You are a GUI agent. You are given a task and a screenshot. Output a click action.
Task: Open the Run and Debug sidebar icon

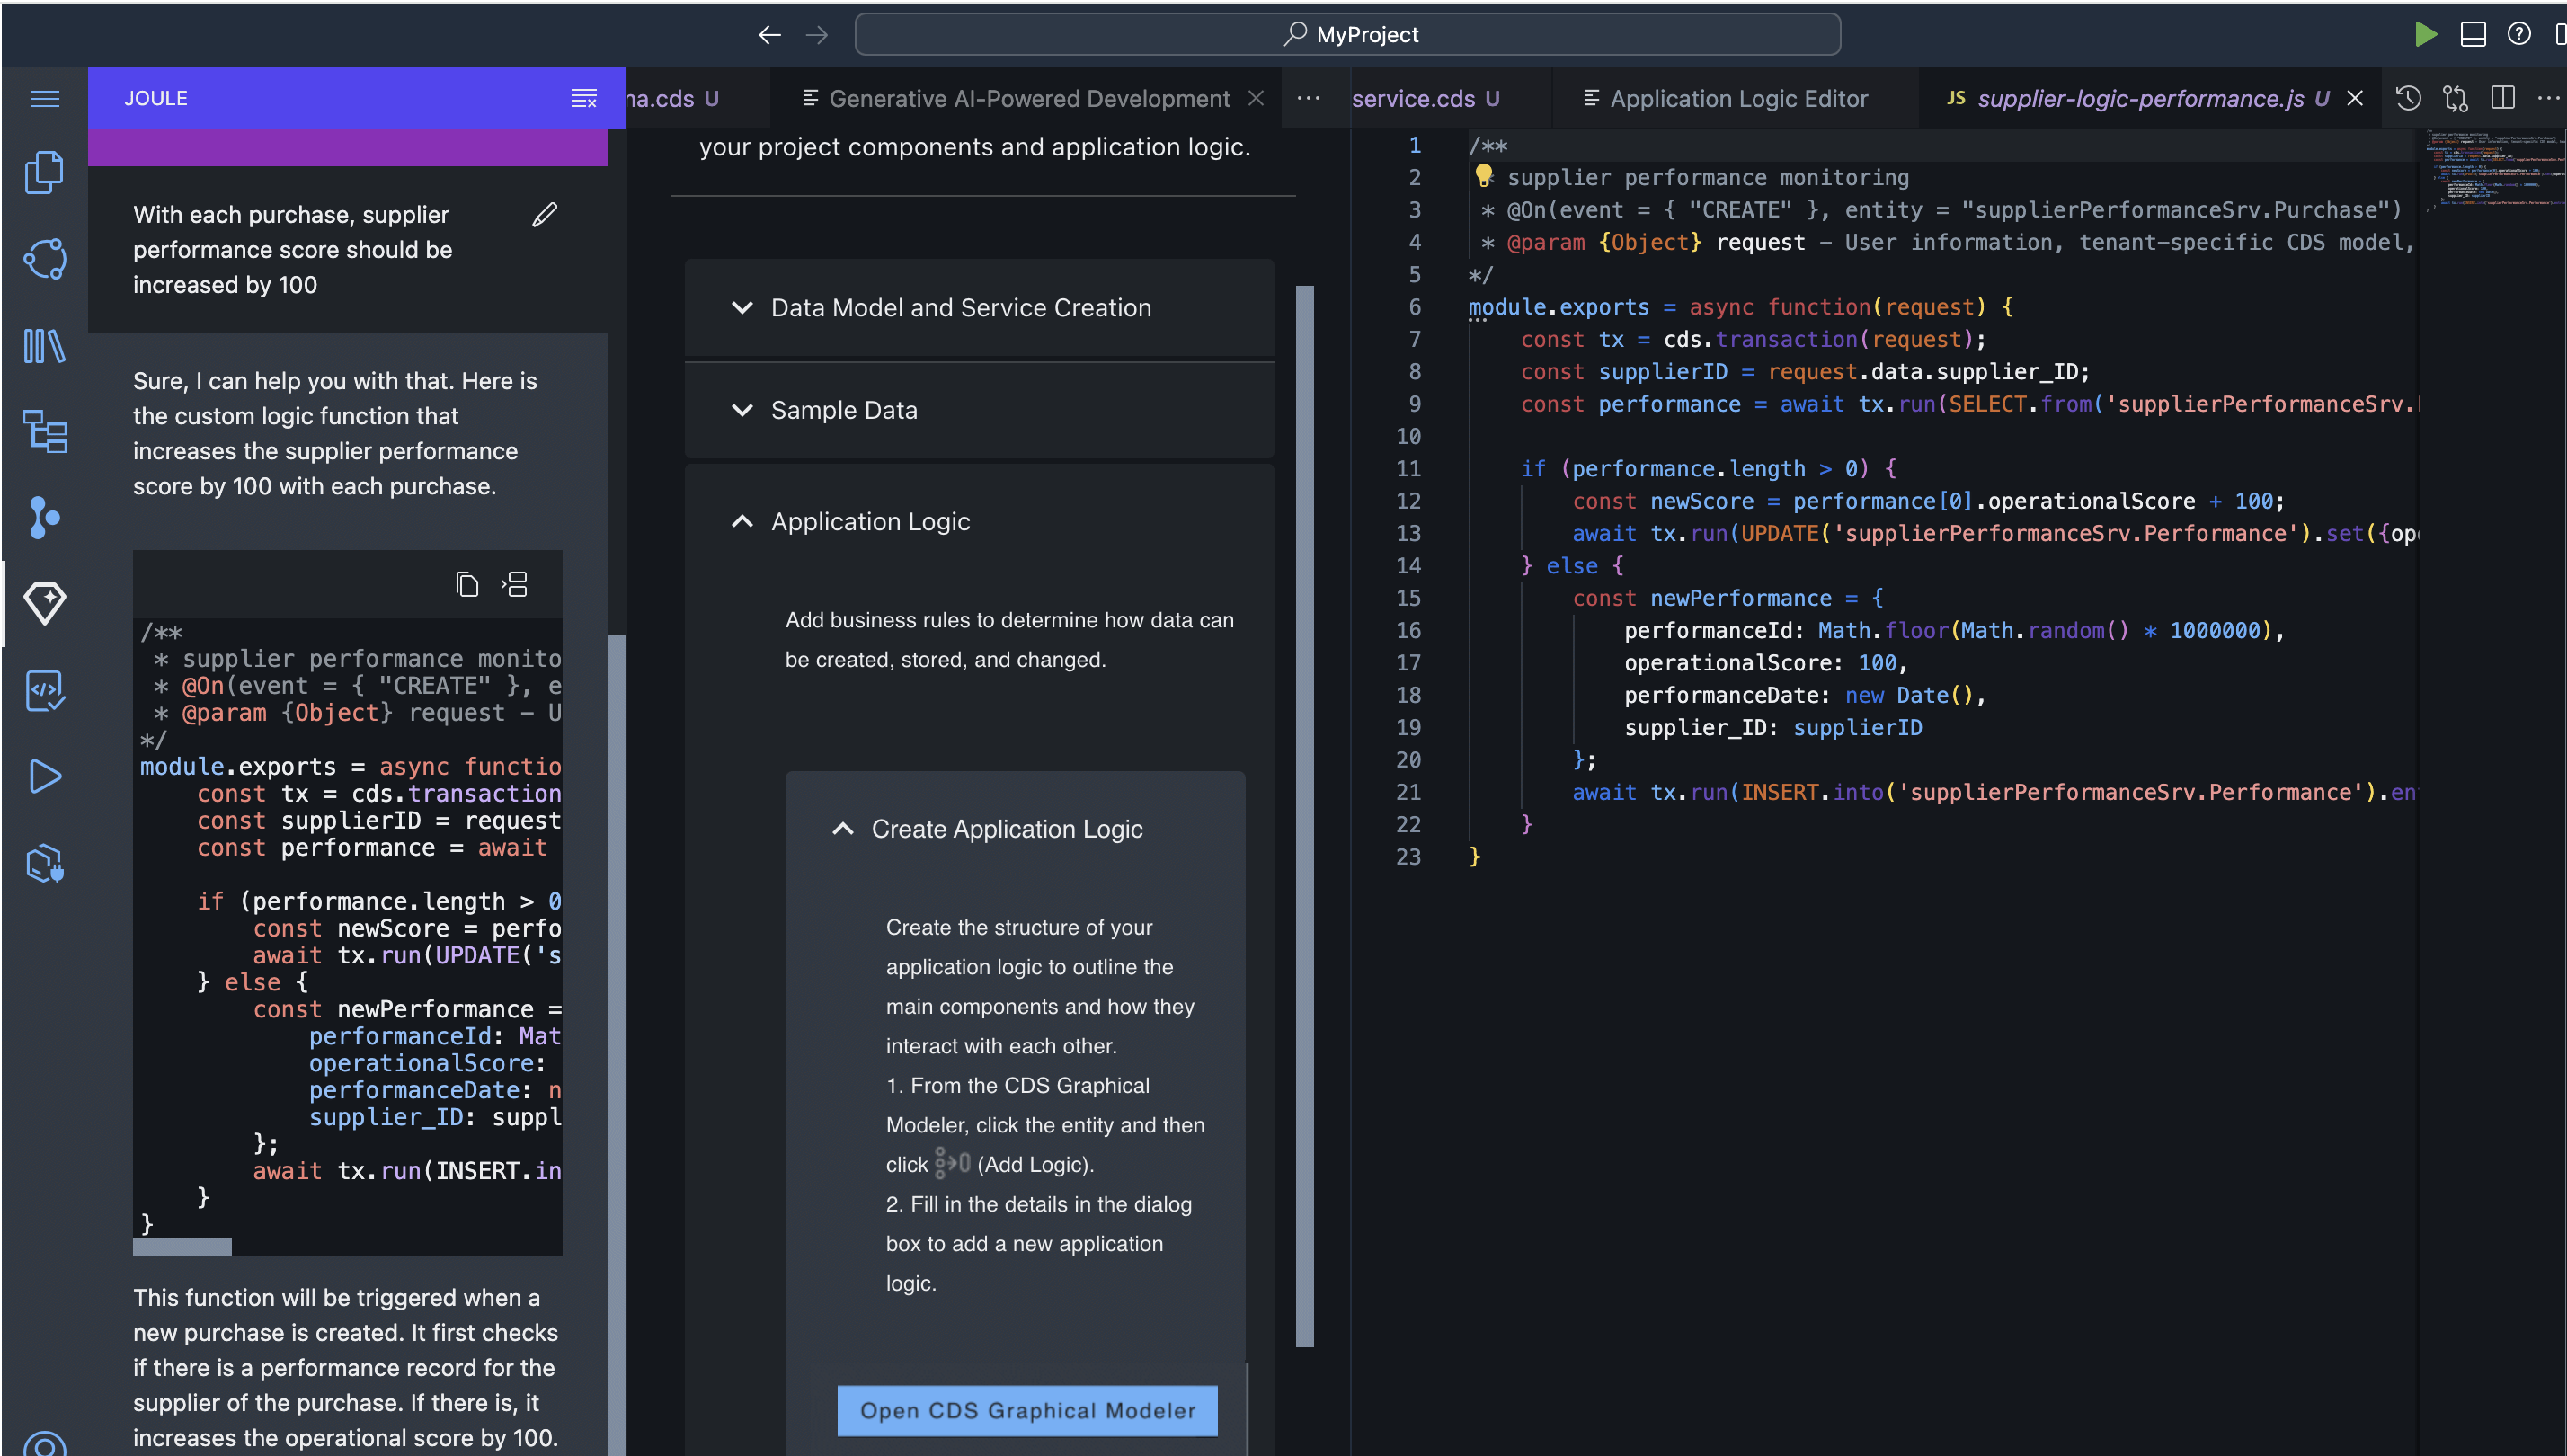point(44,776)
